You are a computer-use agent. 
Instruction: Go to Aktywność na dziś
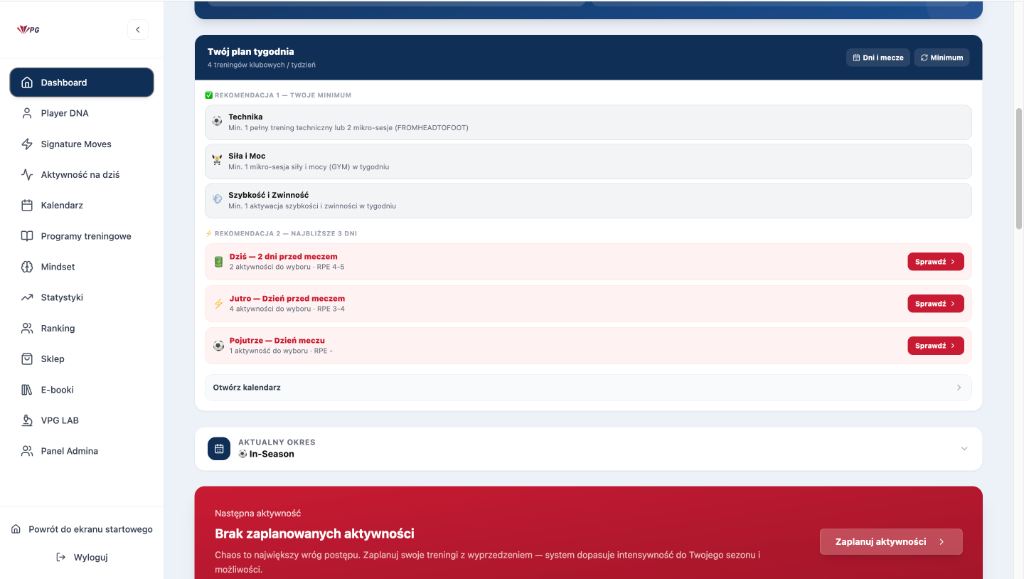point(82,174)
